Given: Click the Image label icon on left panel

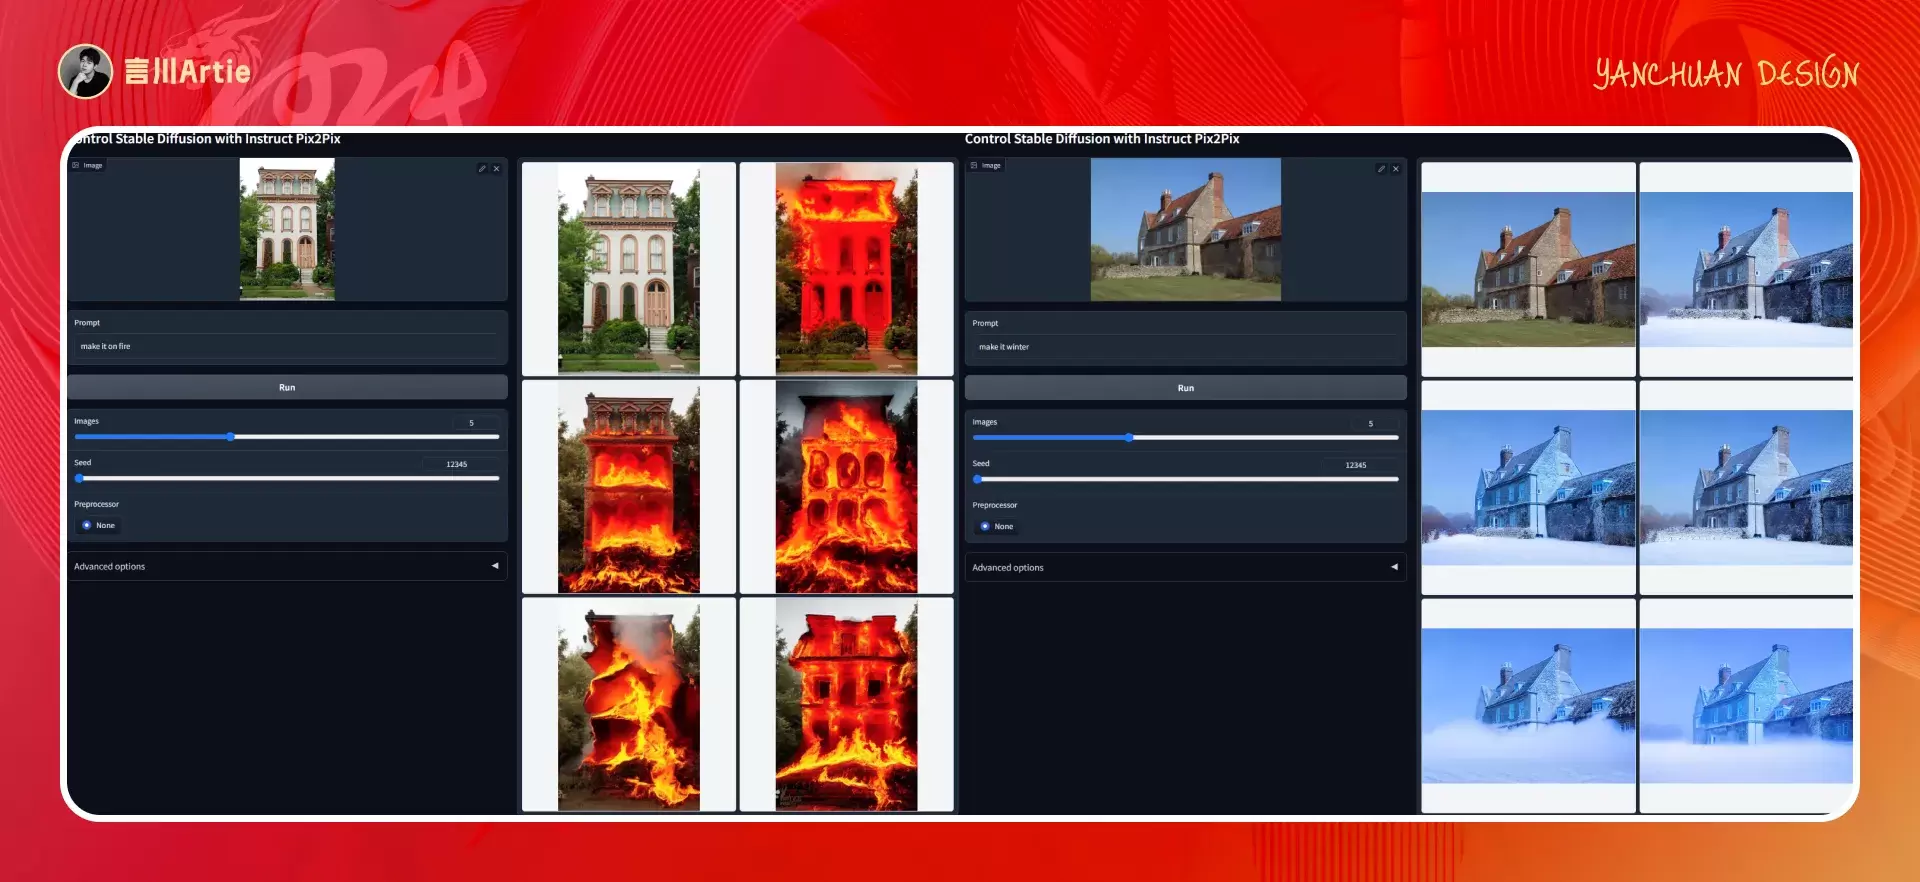Looking at the screenshot, I should 76,165.
